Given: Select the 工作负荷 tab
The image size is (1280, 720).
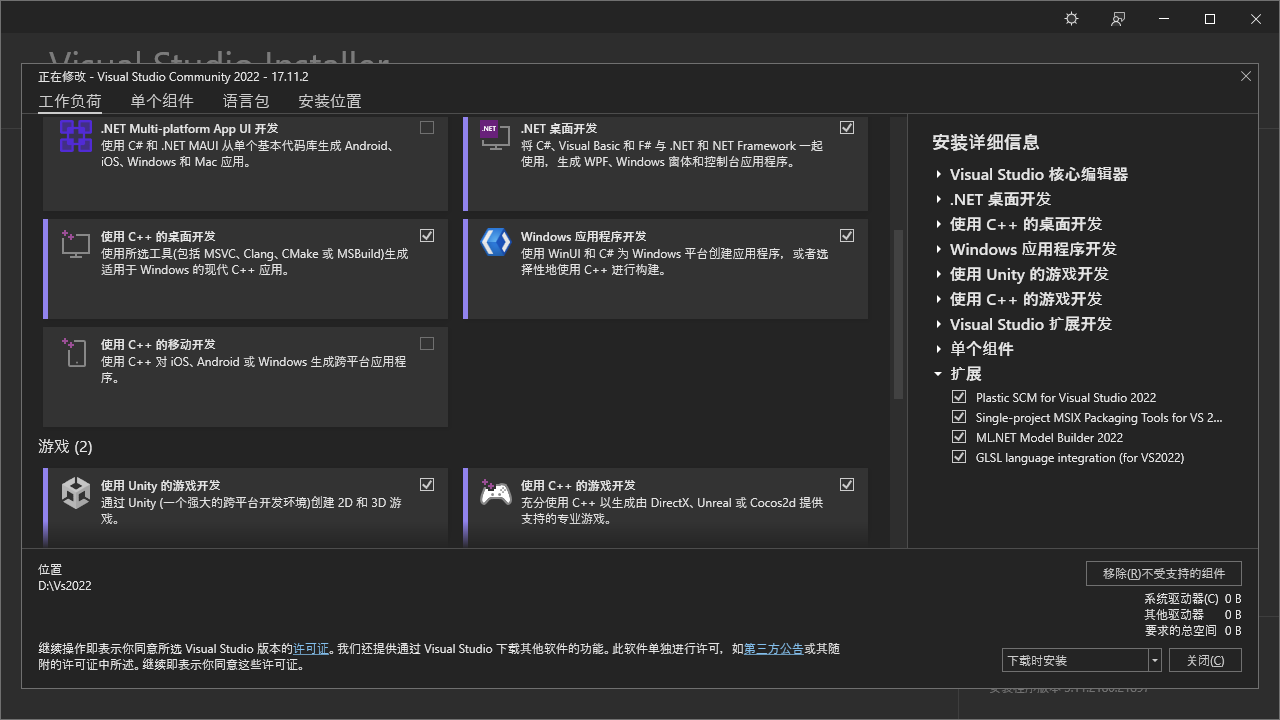Looking at the screenshot, I should 70,101.
